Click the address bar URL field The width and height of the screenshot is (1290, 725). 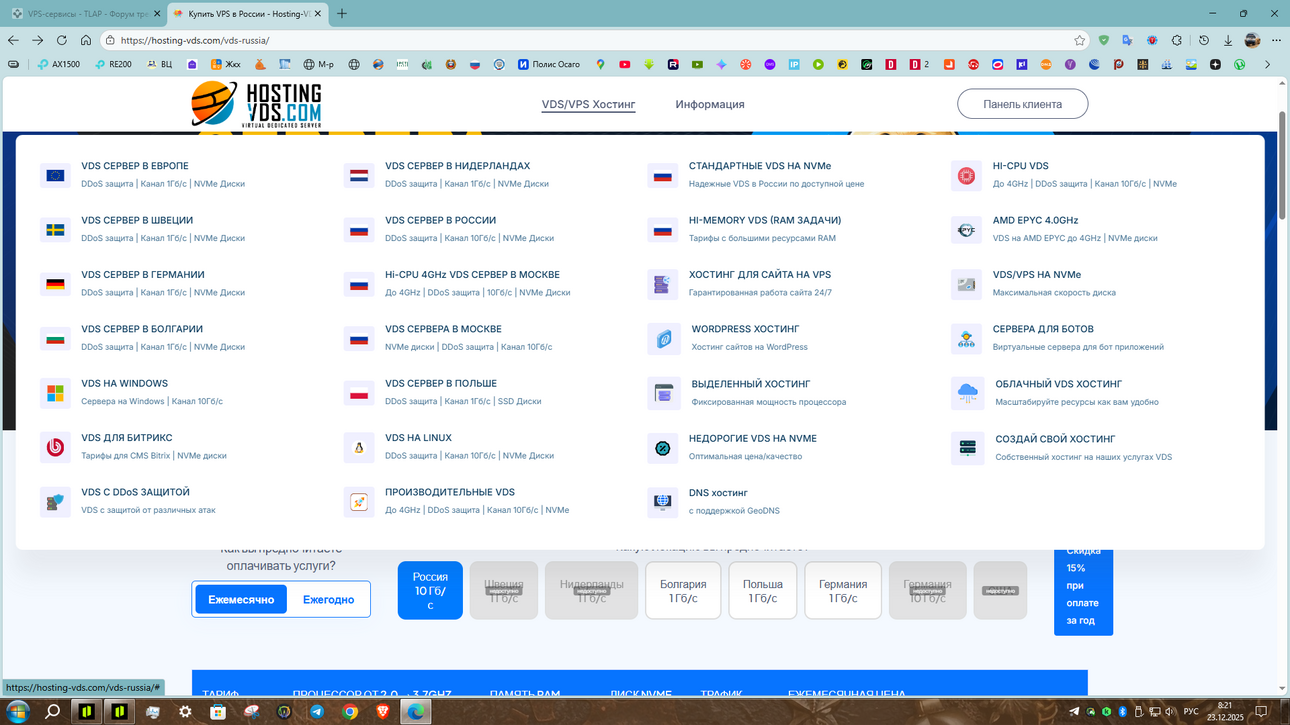coord(590,40)
